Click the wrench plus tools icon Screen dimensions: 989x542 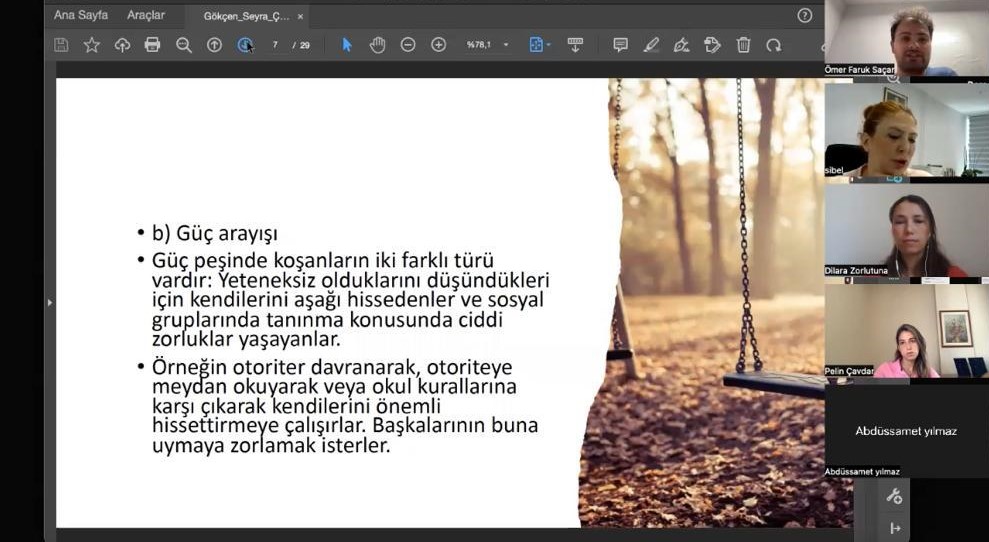[894, 496]
